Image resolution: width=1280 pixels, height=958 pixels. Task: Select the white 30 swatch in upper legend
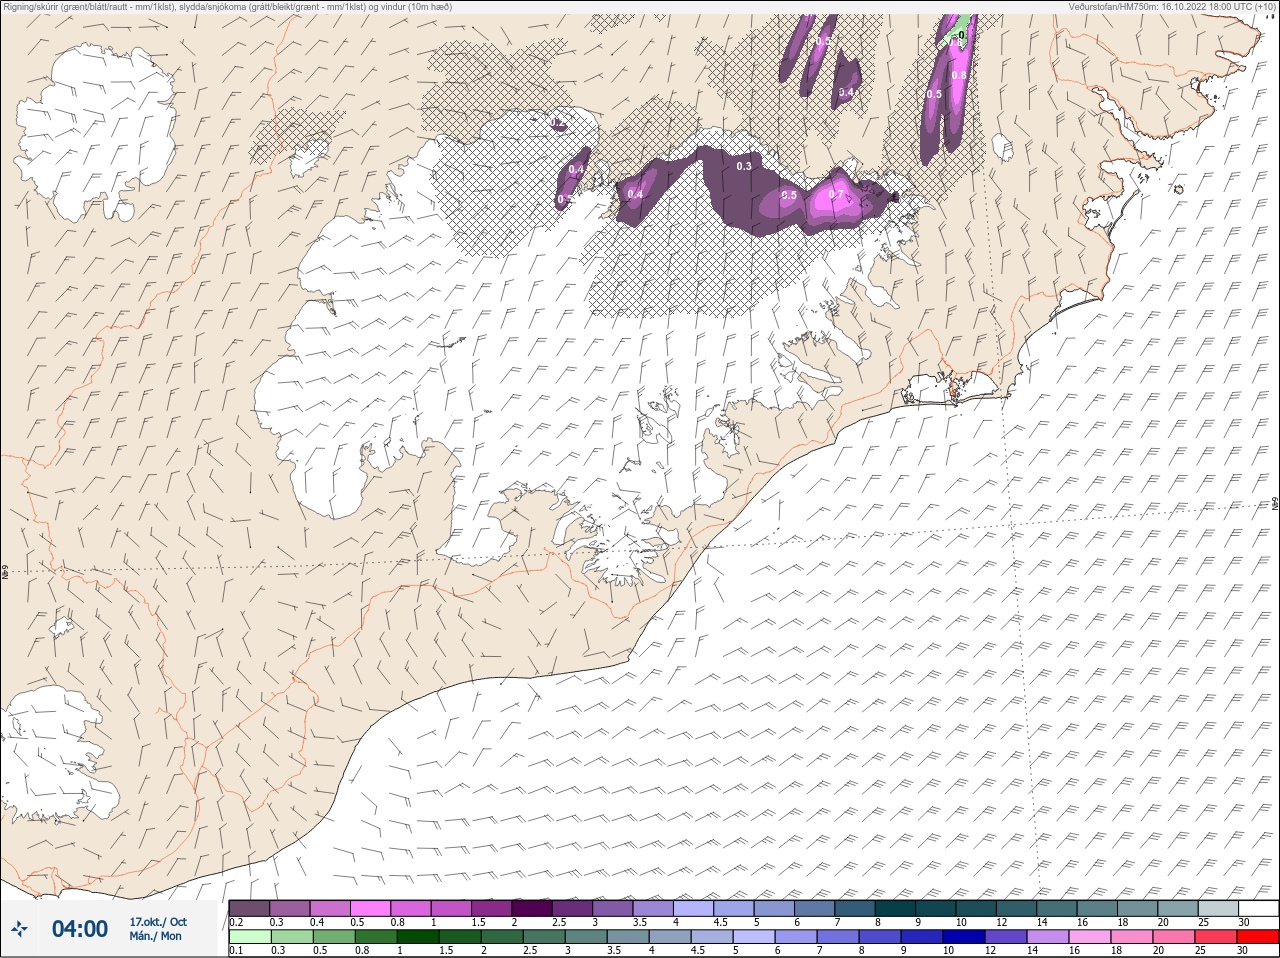(1258, 908)
